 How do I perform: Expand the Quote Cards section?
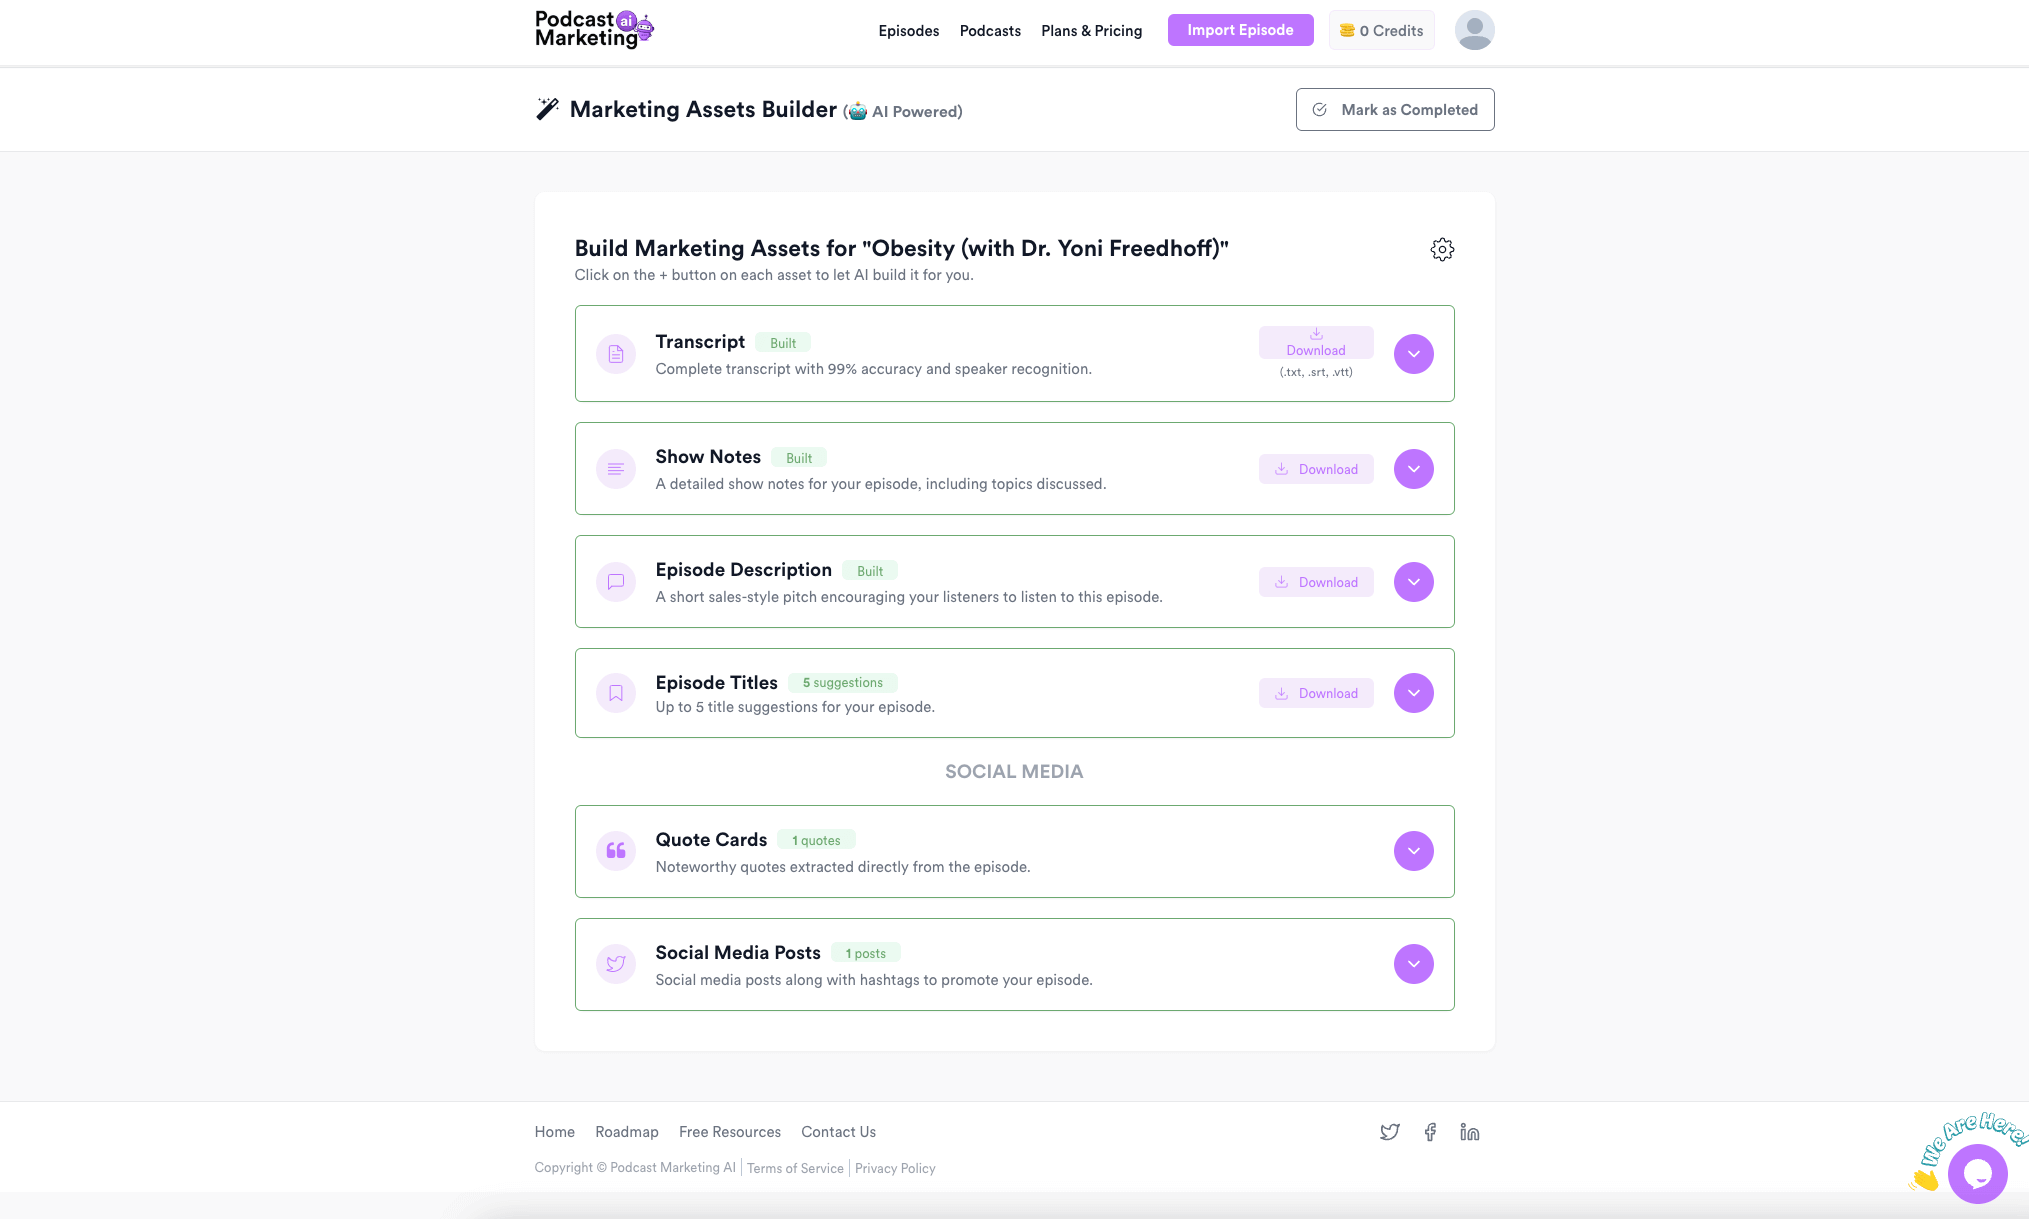coord(1413,851)
